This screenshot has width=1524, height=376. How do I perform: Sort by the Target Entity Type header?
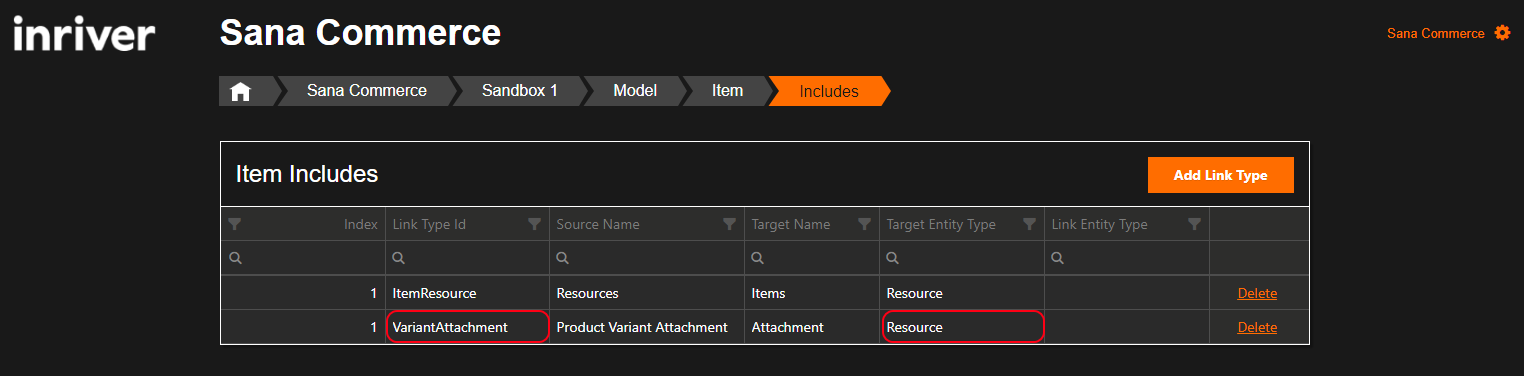941,224
